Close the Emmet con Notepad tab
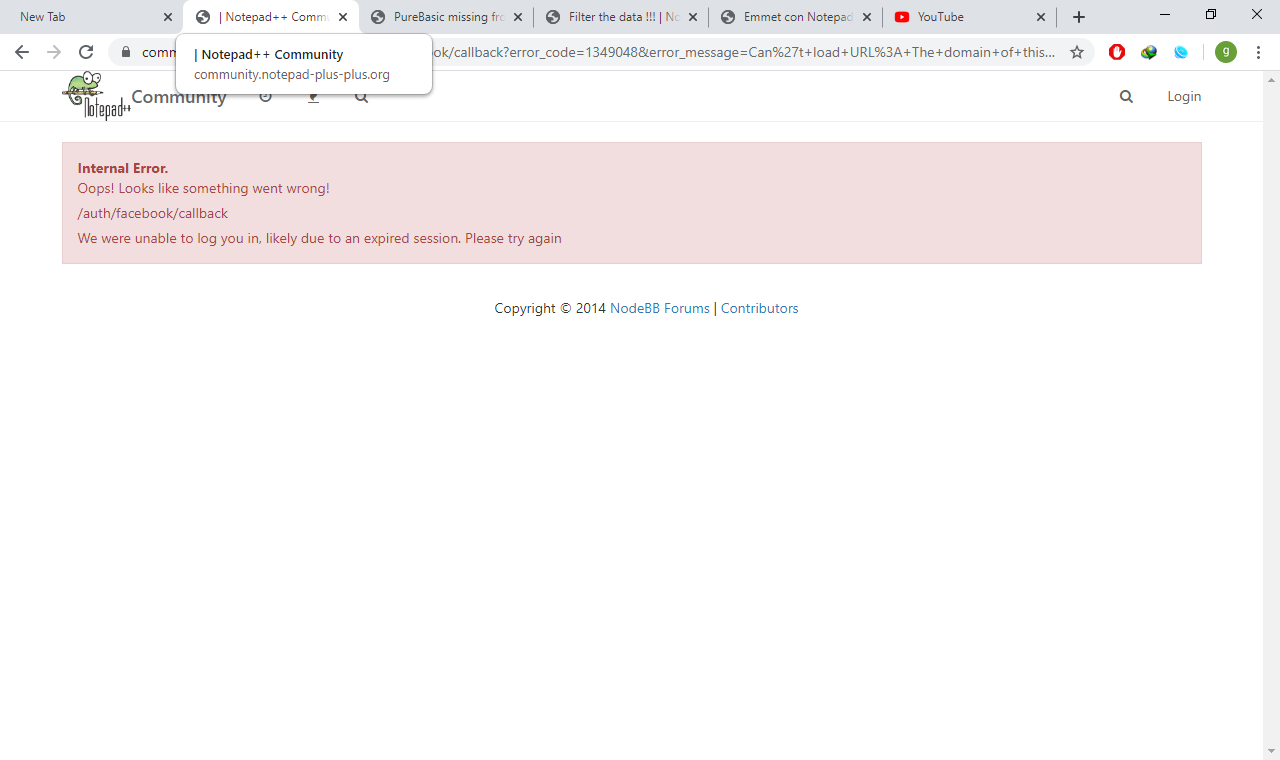This screenshot has width=1280, height=760. click(867, 17)
